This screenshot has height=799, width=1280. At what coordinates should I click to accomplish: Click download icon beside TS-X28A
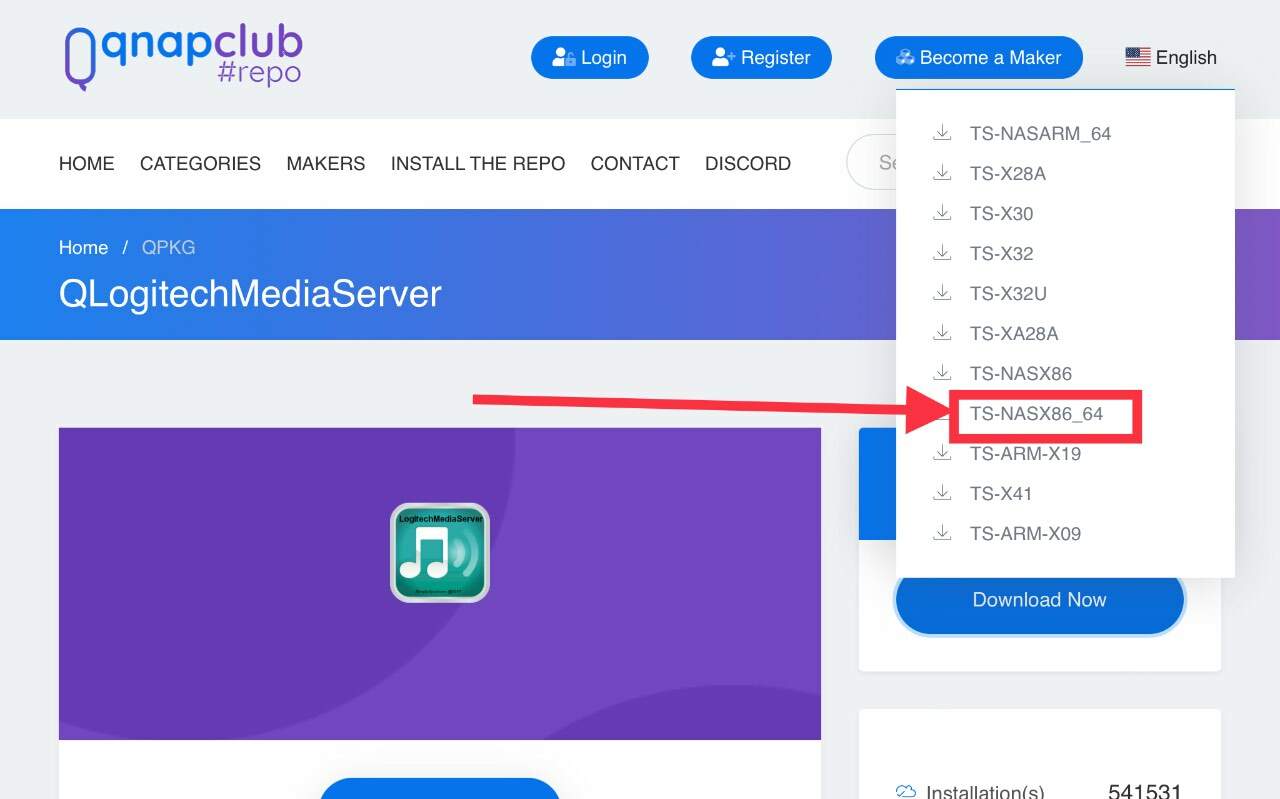pos(942,173)
